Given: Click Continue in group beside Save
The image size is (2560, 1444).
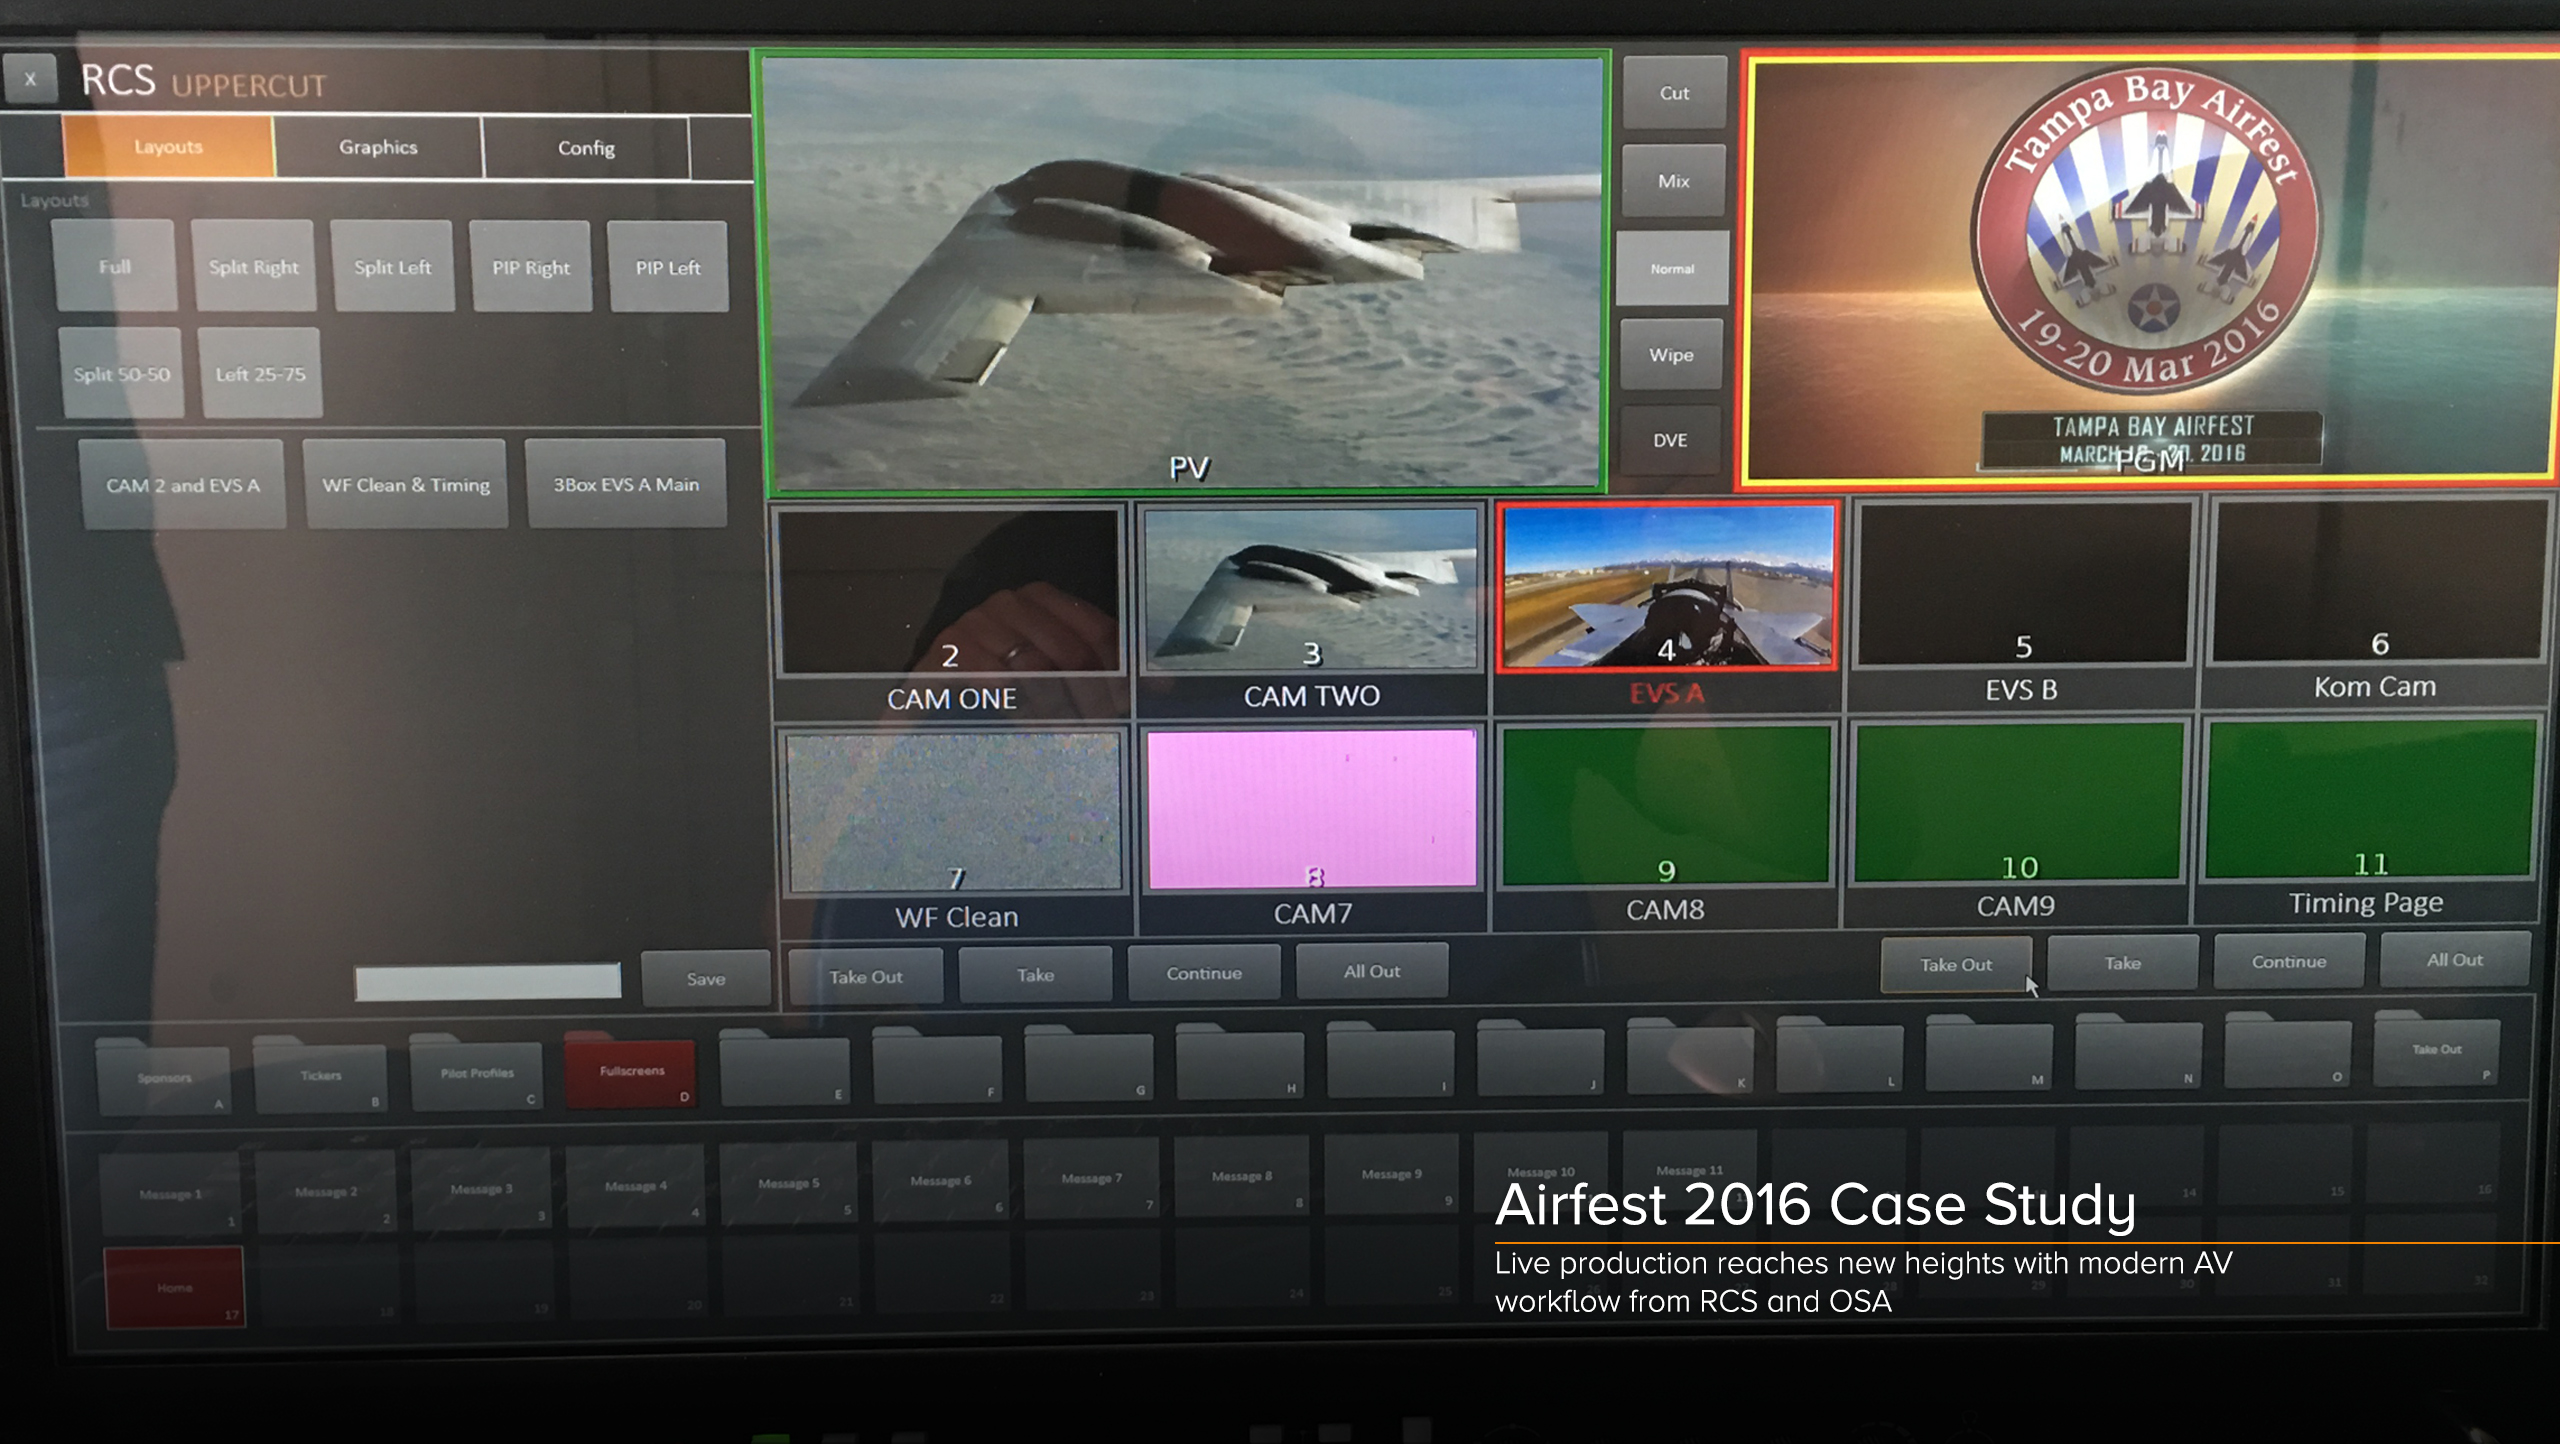Looking at the screenshot, I should pos(1204,972).
